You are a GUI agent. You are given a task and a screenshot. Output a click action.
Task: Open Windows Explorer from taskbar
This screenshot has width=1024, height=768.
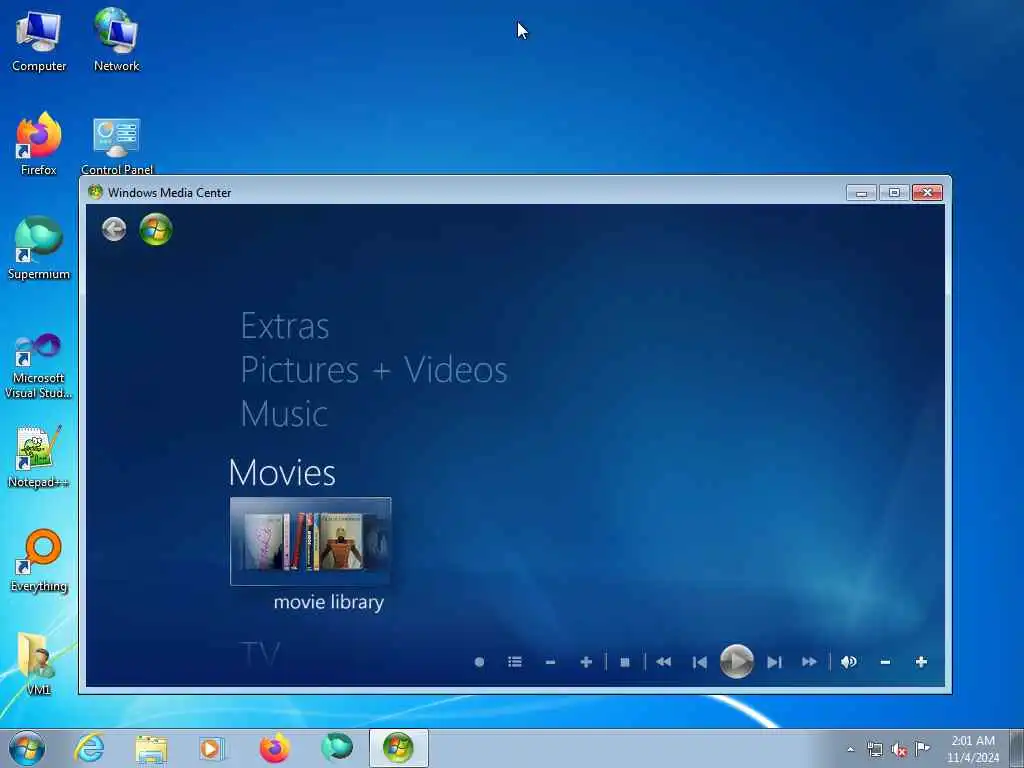(x=152, y=748)
